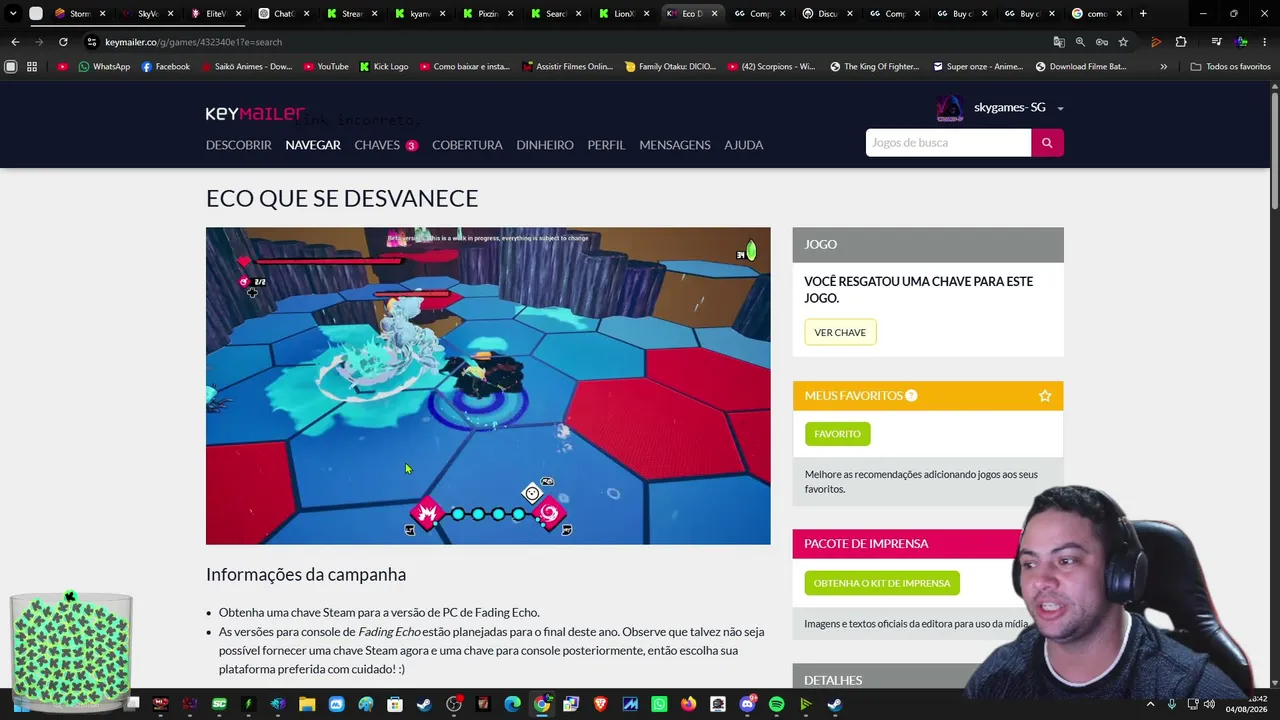Image resolution: width=1280 pixels, height=720 pixels.
Task: Open the Facebook bookmark
Action: (x=165, y=67)
